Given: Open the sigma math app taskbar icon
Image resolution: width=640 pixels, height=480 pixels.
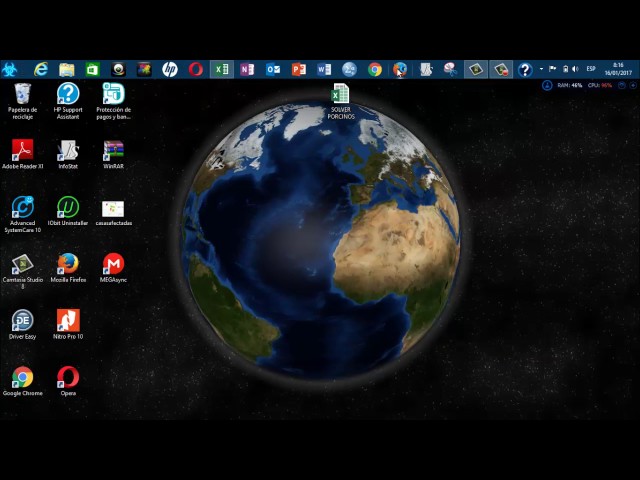Looking at the screenshot, I should 349,69.
